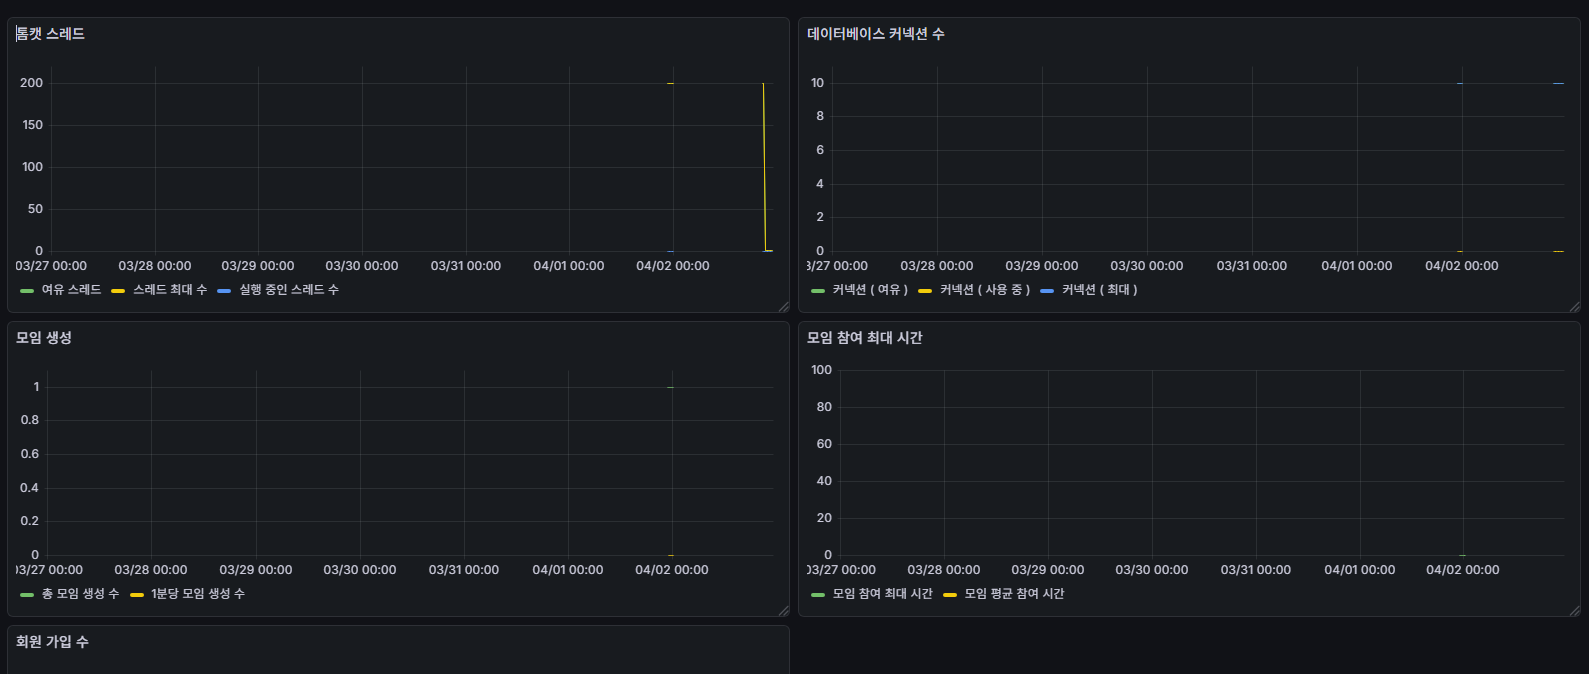Image resolution: width=1589 pixels, height=674 pixels.
Task: Open color picker for 커넥션 ( 사용 중 ) swatch
Action: point(925,291)
